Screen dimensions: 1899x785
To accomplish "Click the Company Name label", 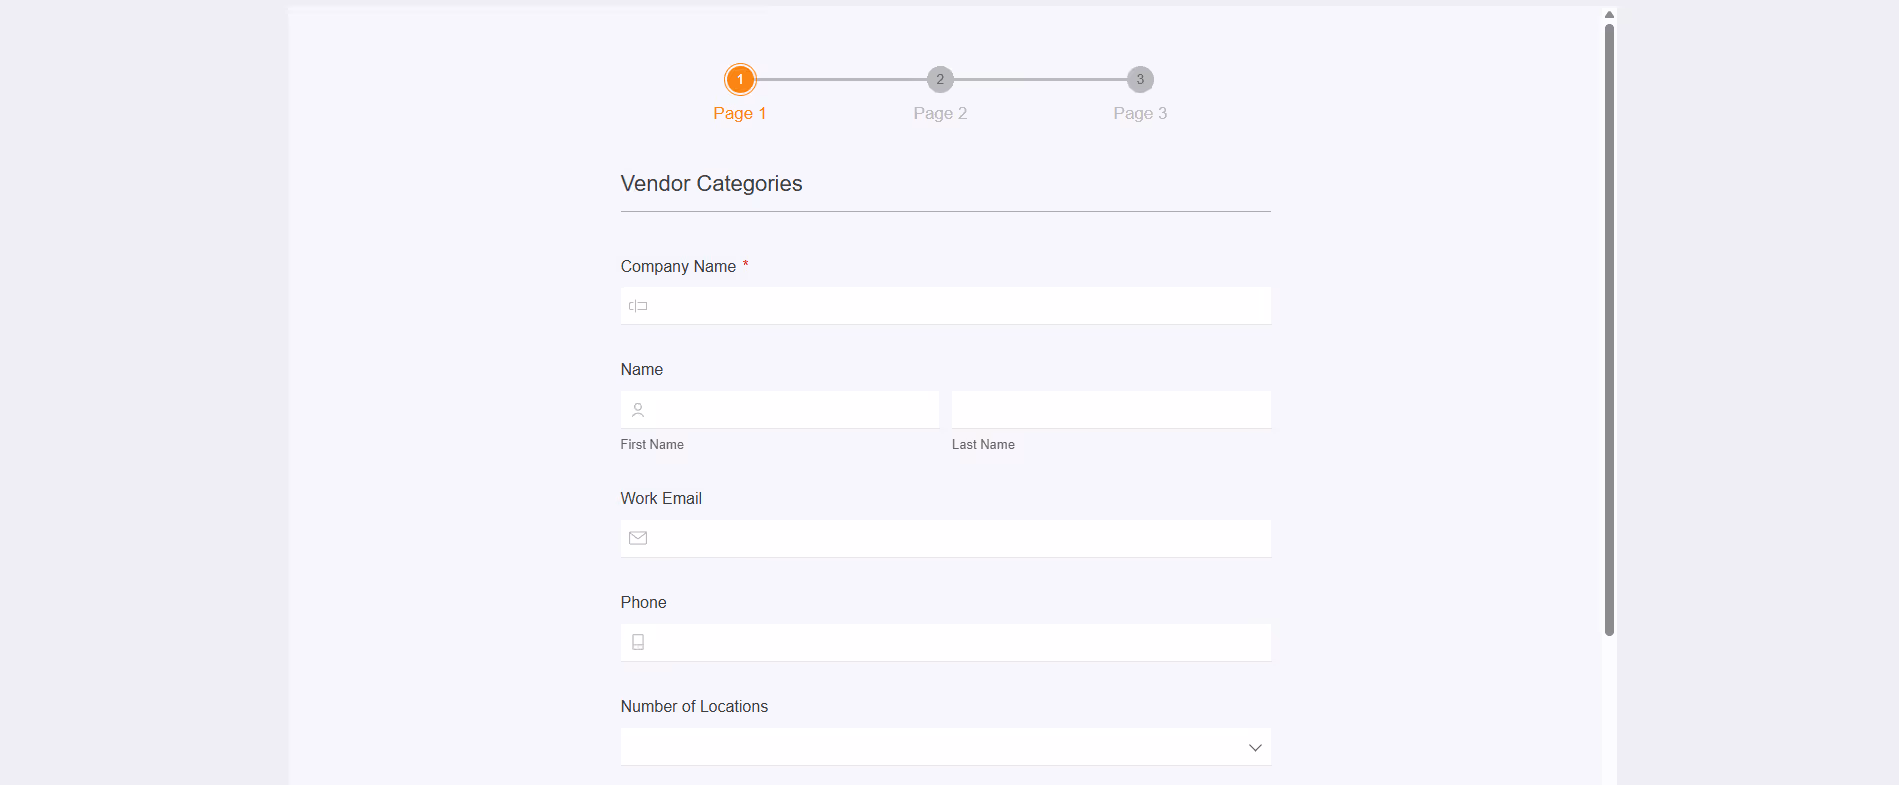I will [678, 266].
